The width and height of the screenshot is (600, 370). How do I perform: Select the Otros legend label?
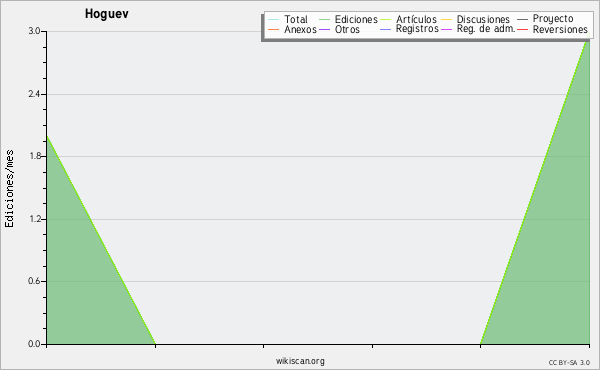tap(347, 29)
